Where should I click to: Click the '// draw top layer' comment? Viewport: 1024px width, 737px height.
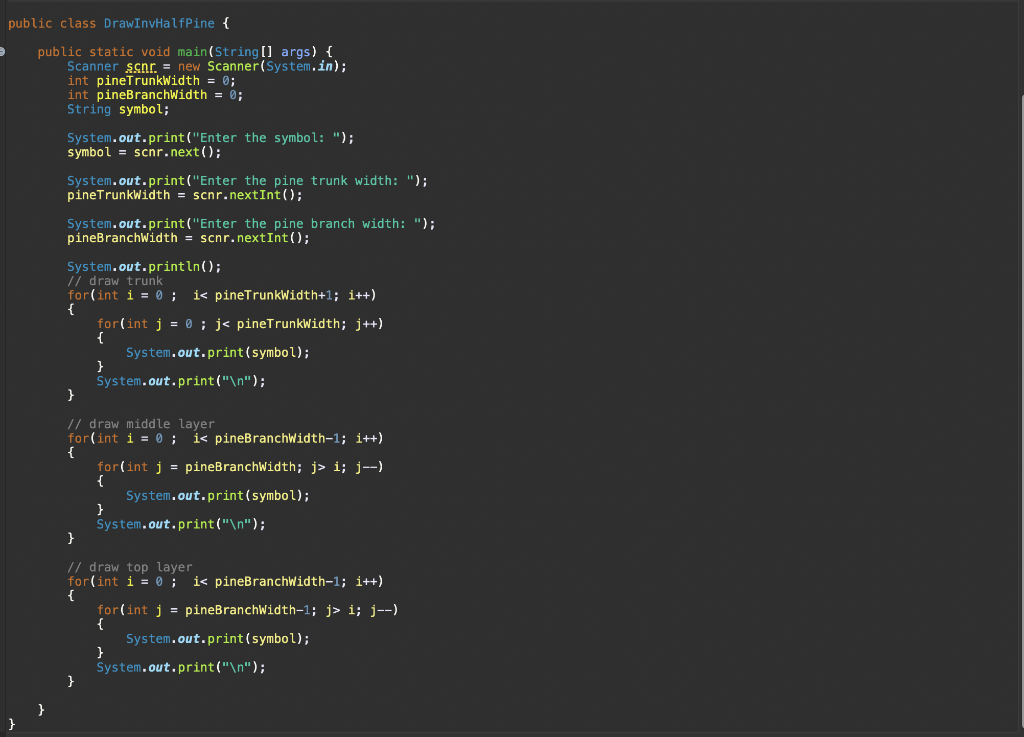point(130,567)
